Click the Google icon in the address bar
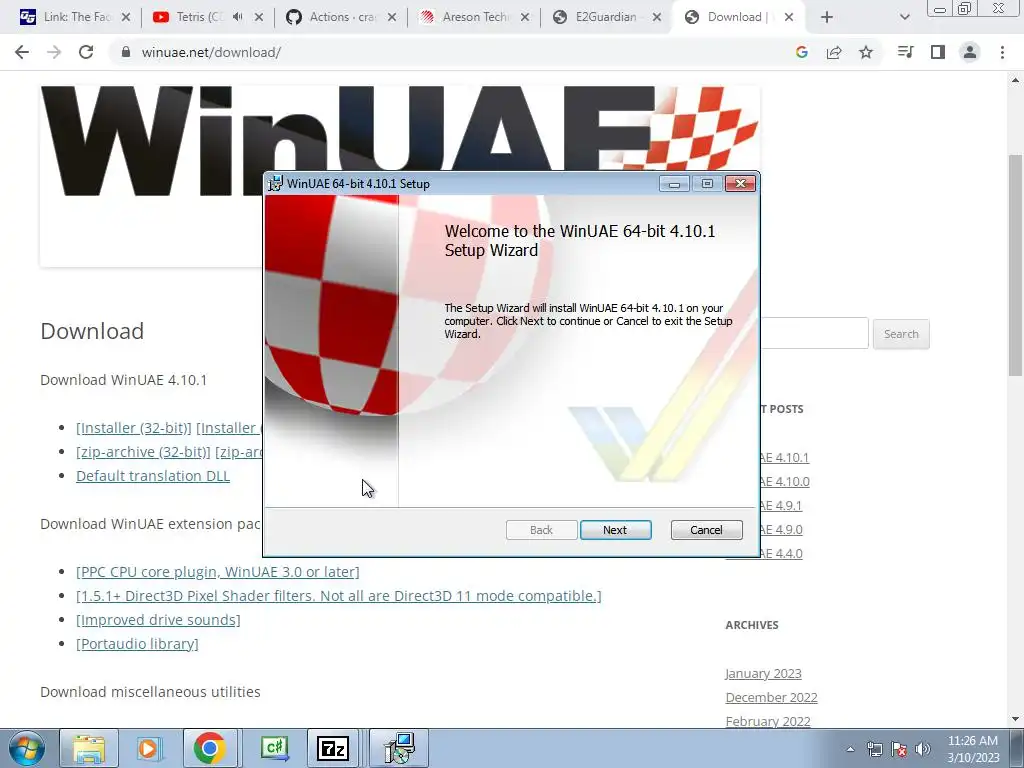Screen dimensions: 1024x768 click(x=801, y=52)
